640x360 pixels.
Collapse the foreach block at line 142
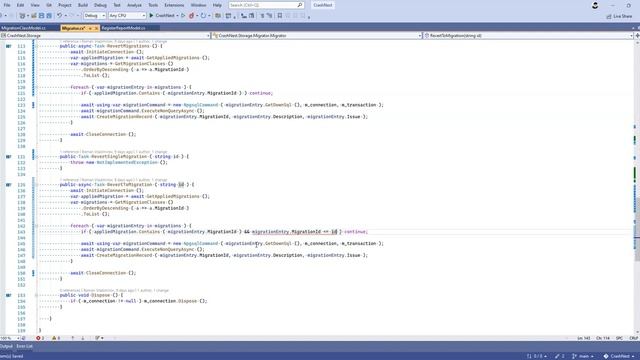coord(36,226)
